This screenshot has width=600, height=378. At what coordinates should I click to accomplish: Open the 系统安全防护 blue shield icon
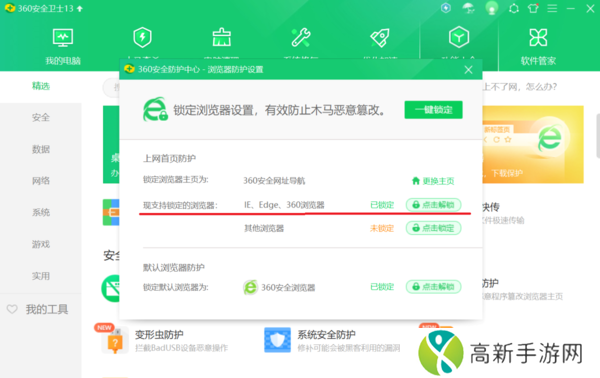[x=277, y=340]
